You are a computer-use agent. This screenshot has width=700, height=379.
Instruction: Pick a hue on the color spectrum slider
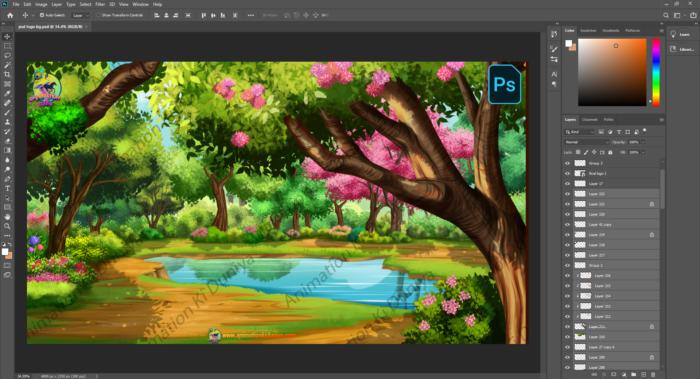(x=656, y=72)
